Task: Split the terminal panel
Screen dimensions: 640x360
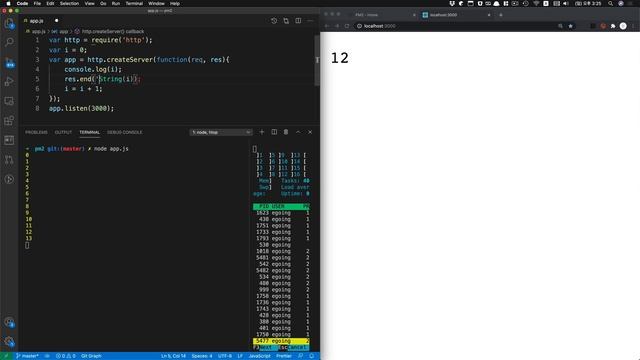Action: 274,132
